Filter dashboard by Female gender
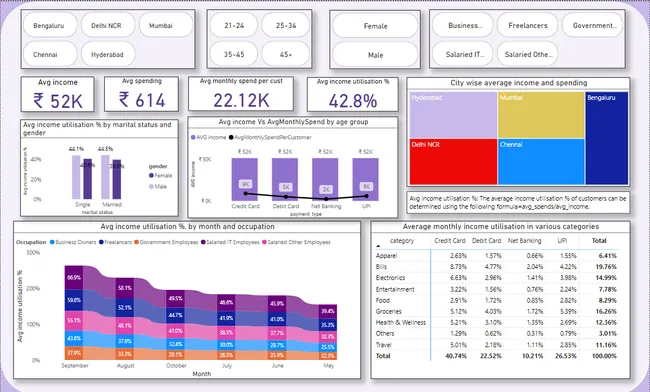 click(375, 26)
